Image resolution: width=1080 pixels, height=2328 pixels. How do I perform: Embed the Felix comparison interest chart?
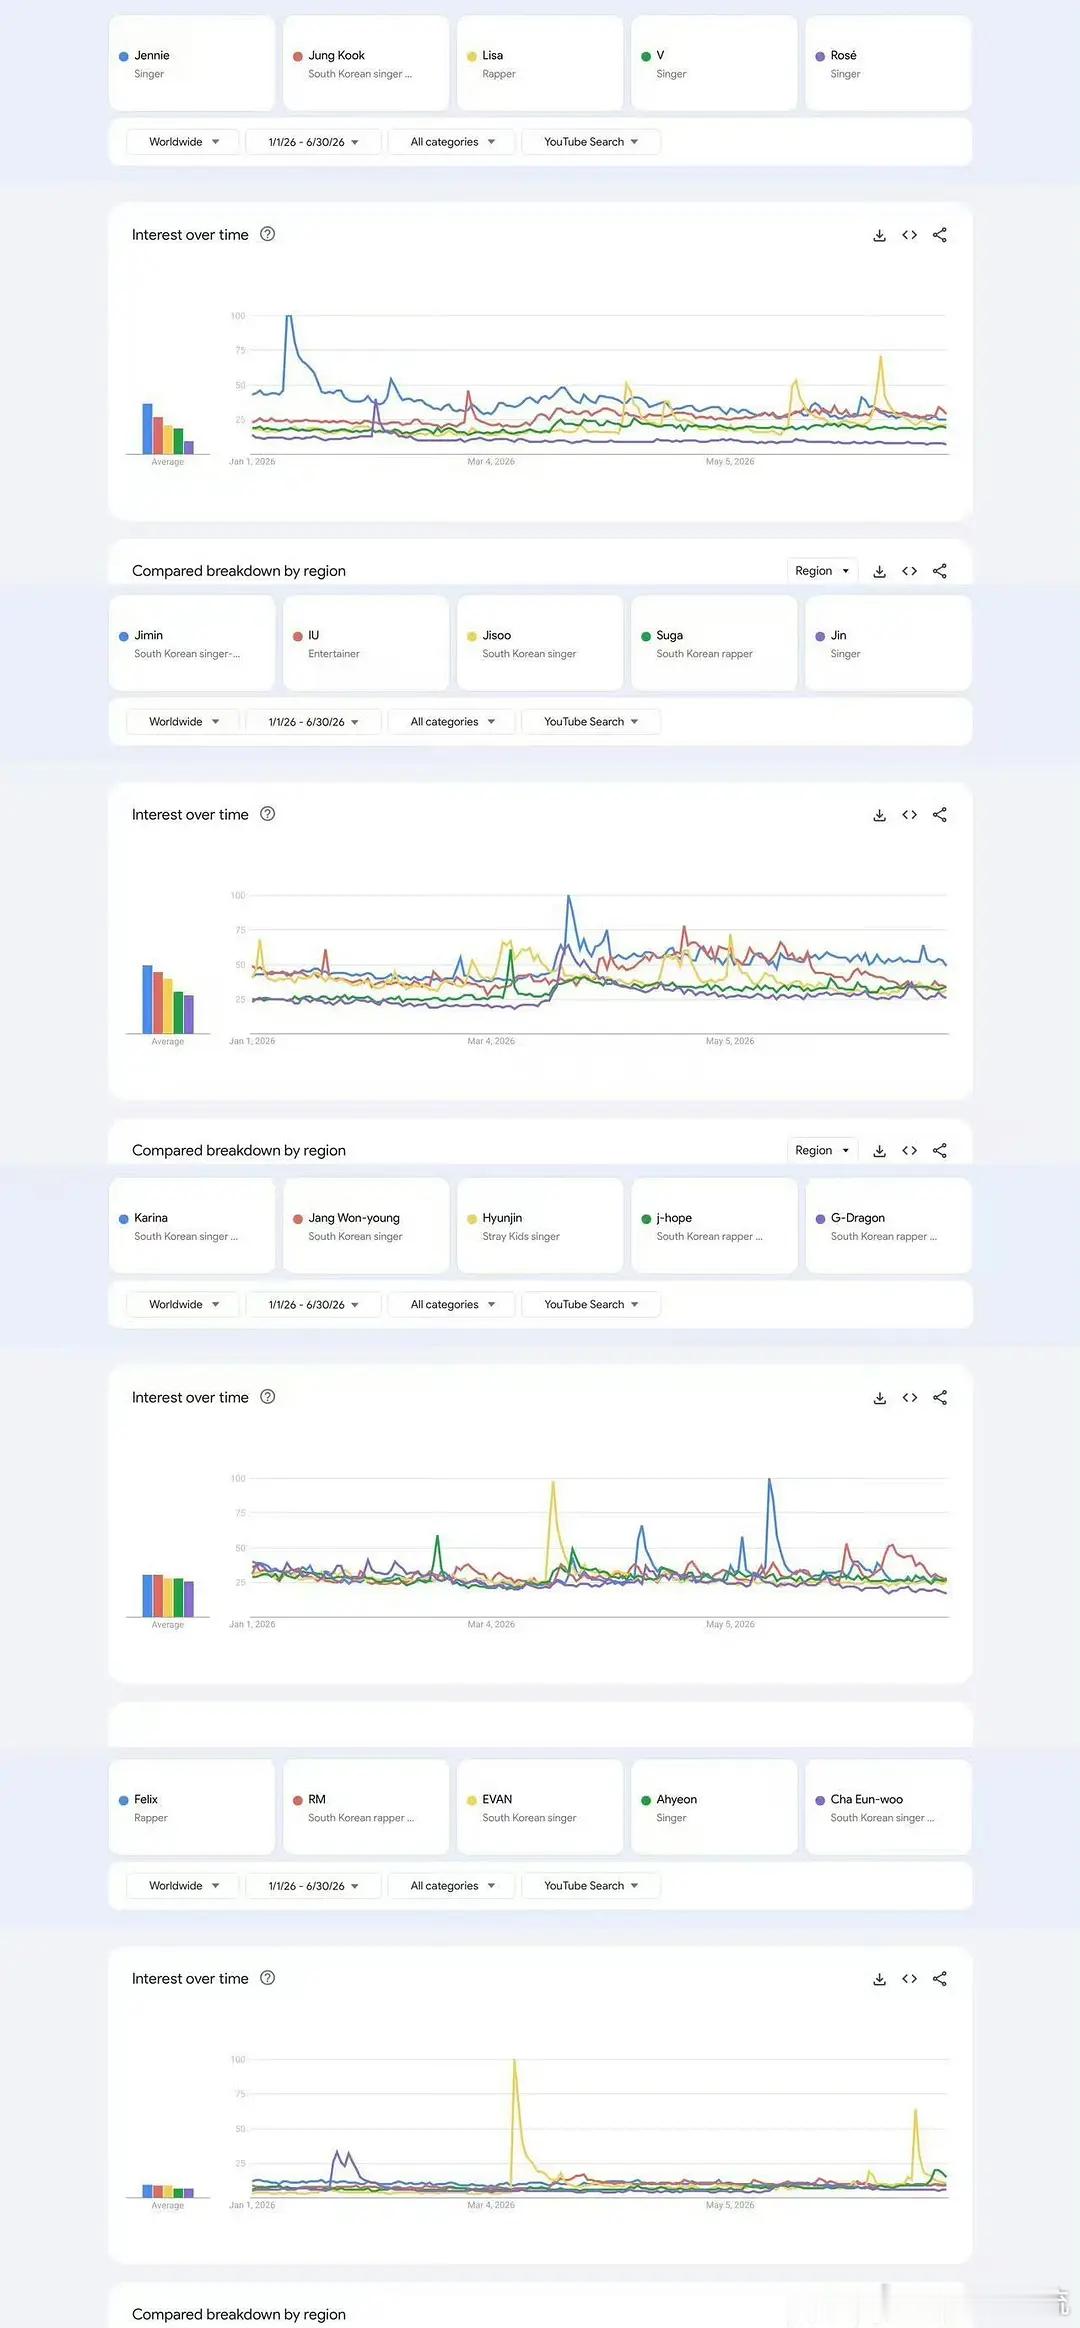(x=909, y=1979)
